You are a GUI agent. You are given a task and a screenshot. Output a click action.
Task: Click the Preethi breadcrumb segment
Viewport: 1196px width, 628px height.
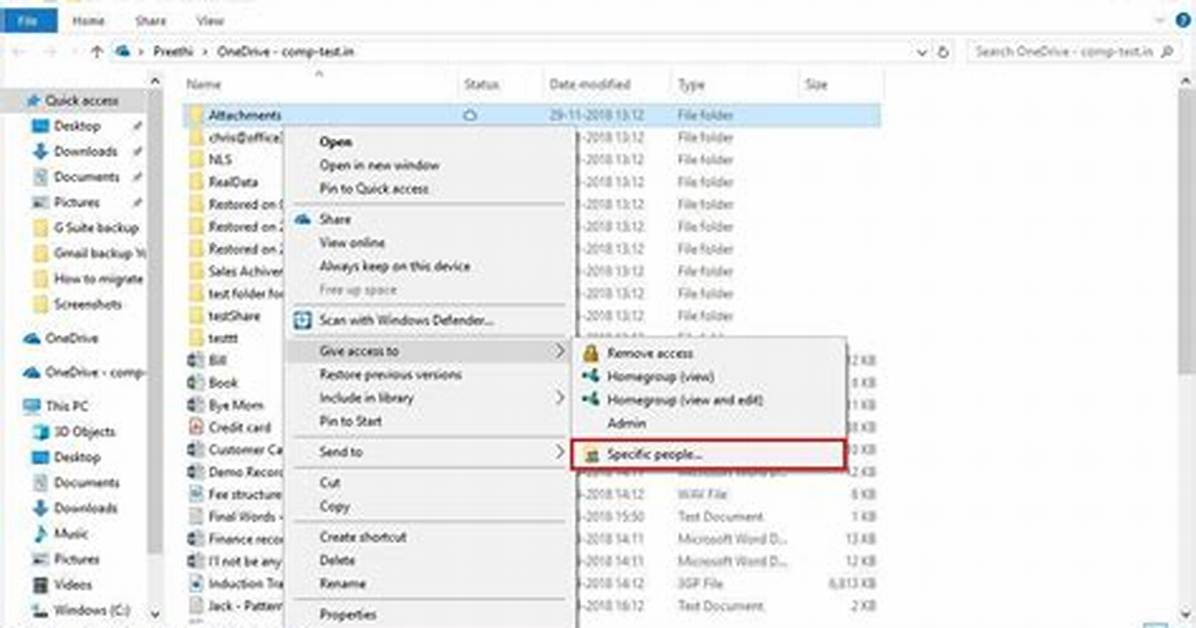[x=173, y=51]
